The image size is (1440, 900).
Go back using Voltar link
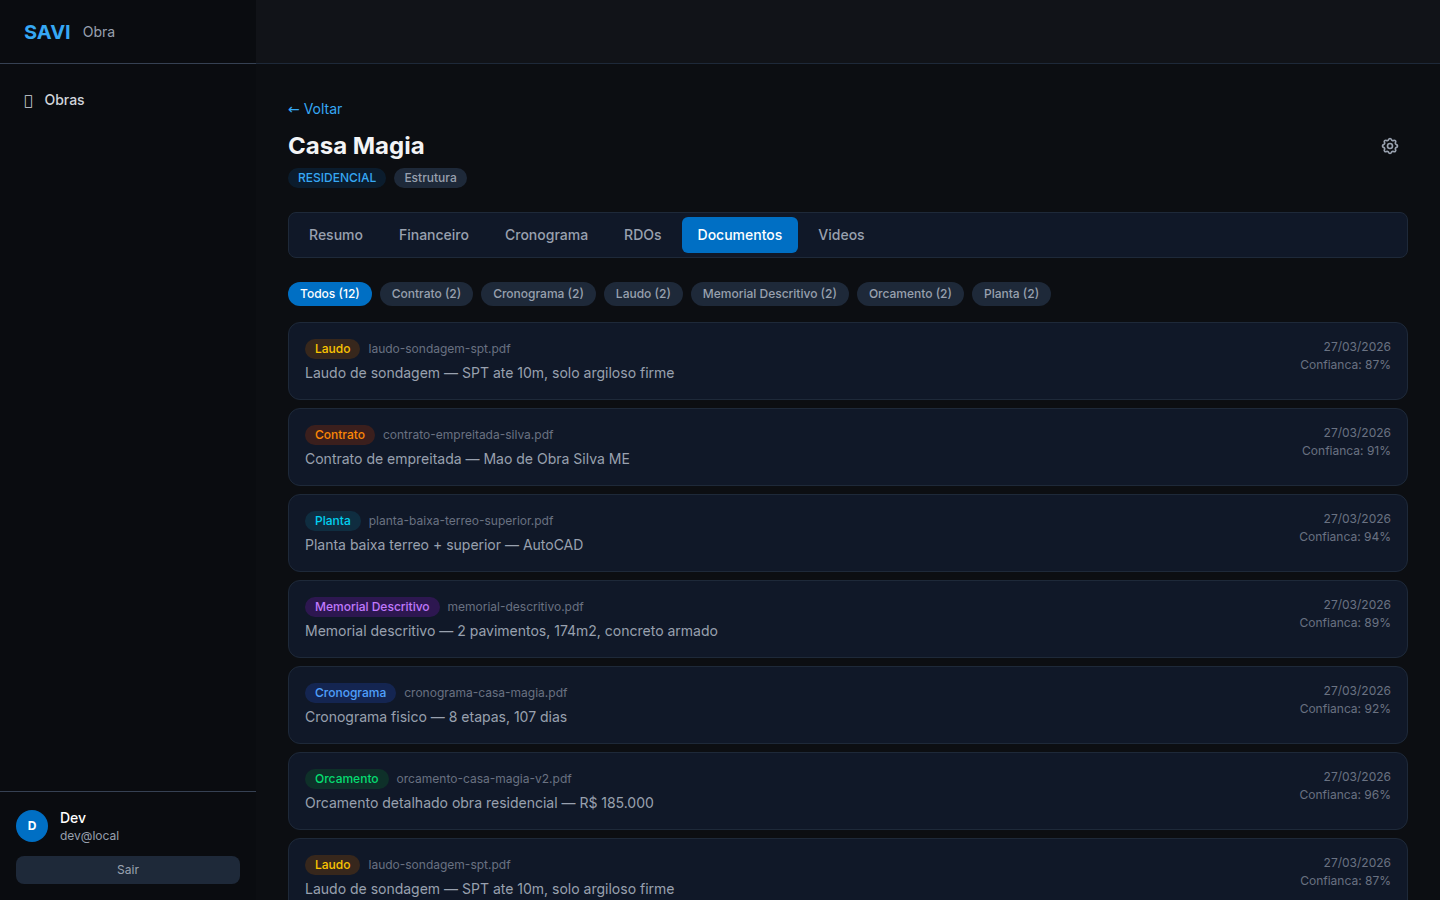pos(315,109)
